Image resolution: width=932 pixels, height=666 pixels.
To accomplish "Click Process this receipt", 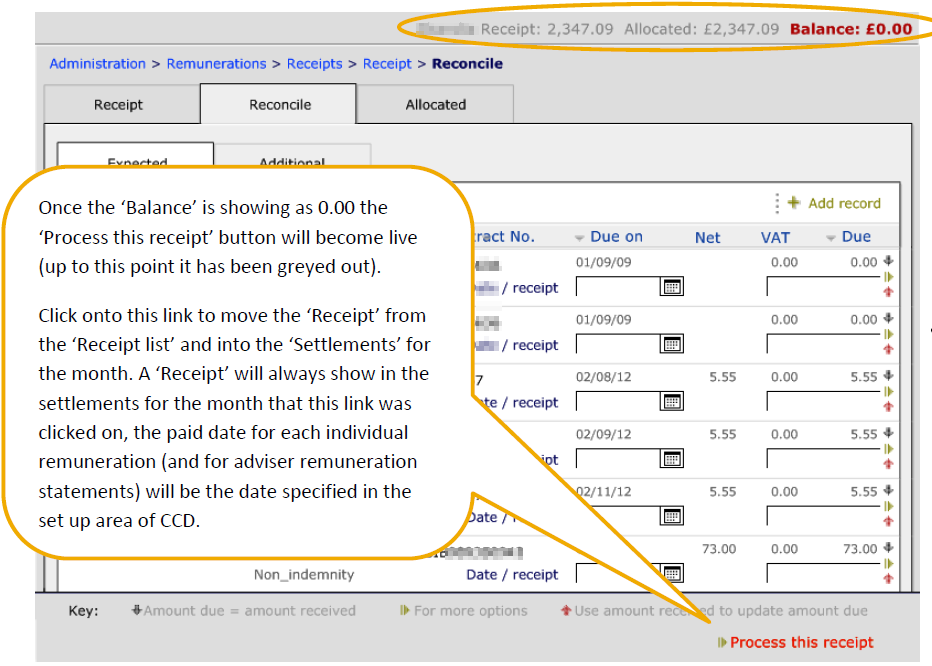I will 802,642.
